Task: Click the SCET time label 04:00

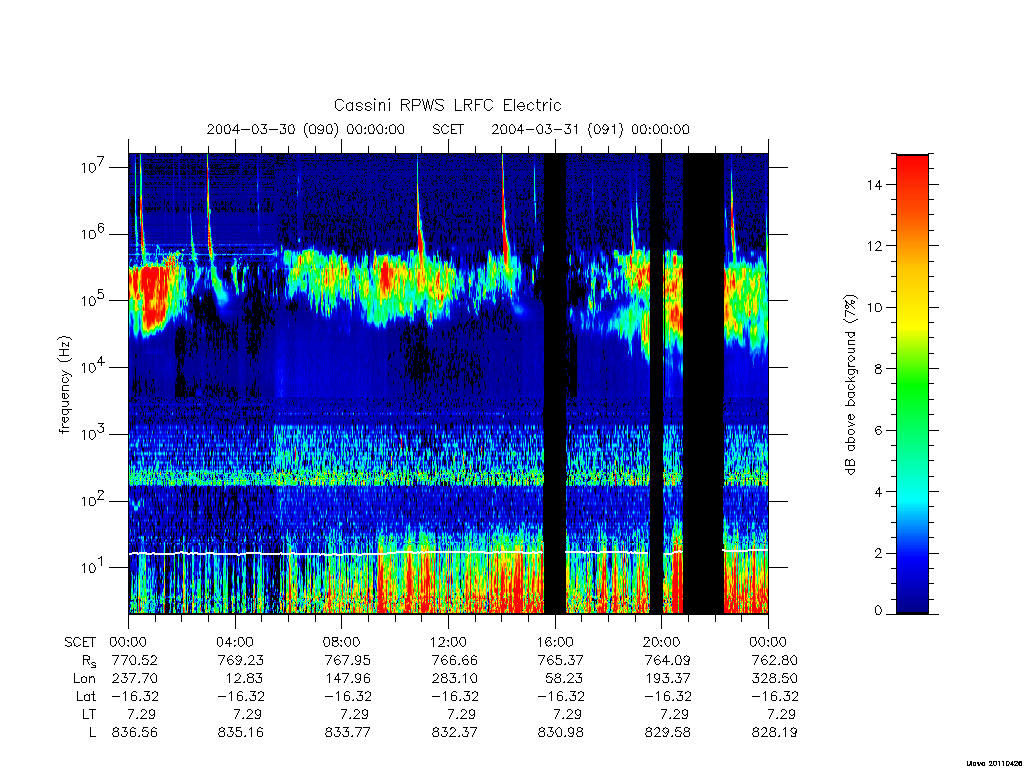Action: coord(234,643)
